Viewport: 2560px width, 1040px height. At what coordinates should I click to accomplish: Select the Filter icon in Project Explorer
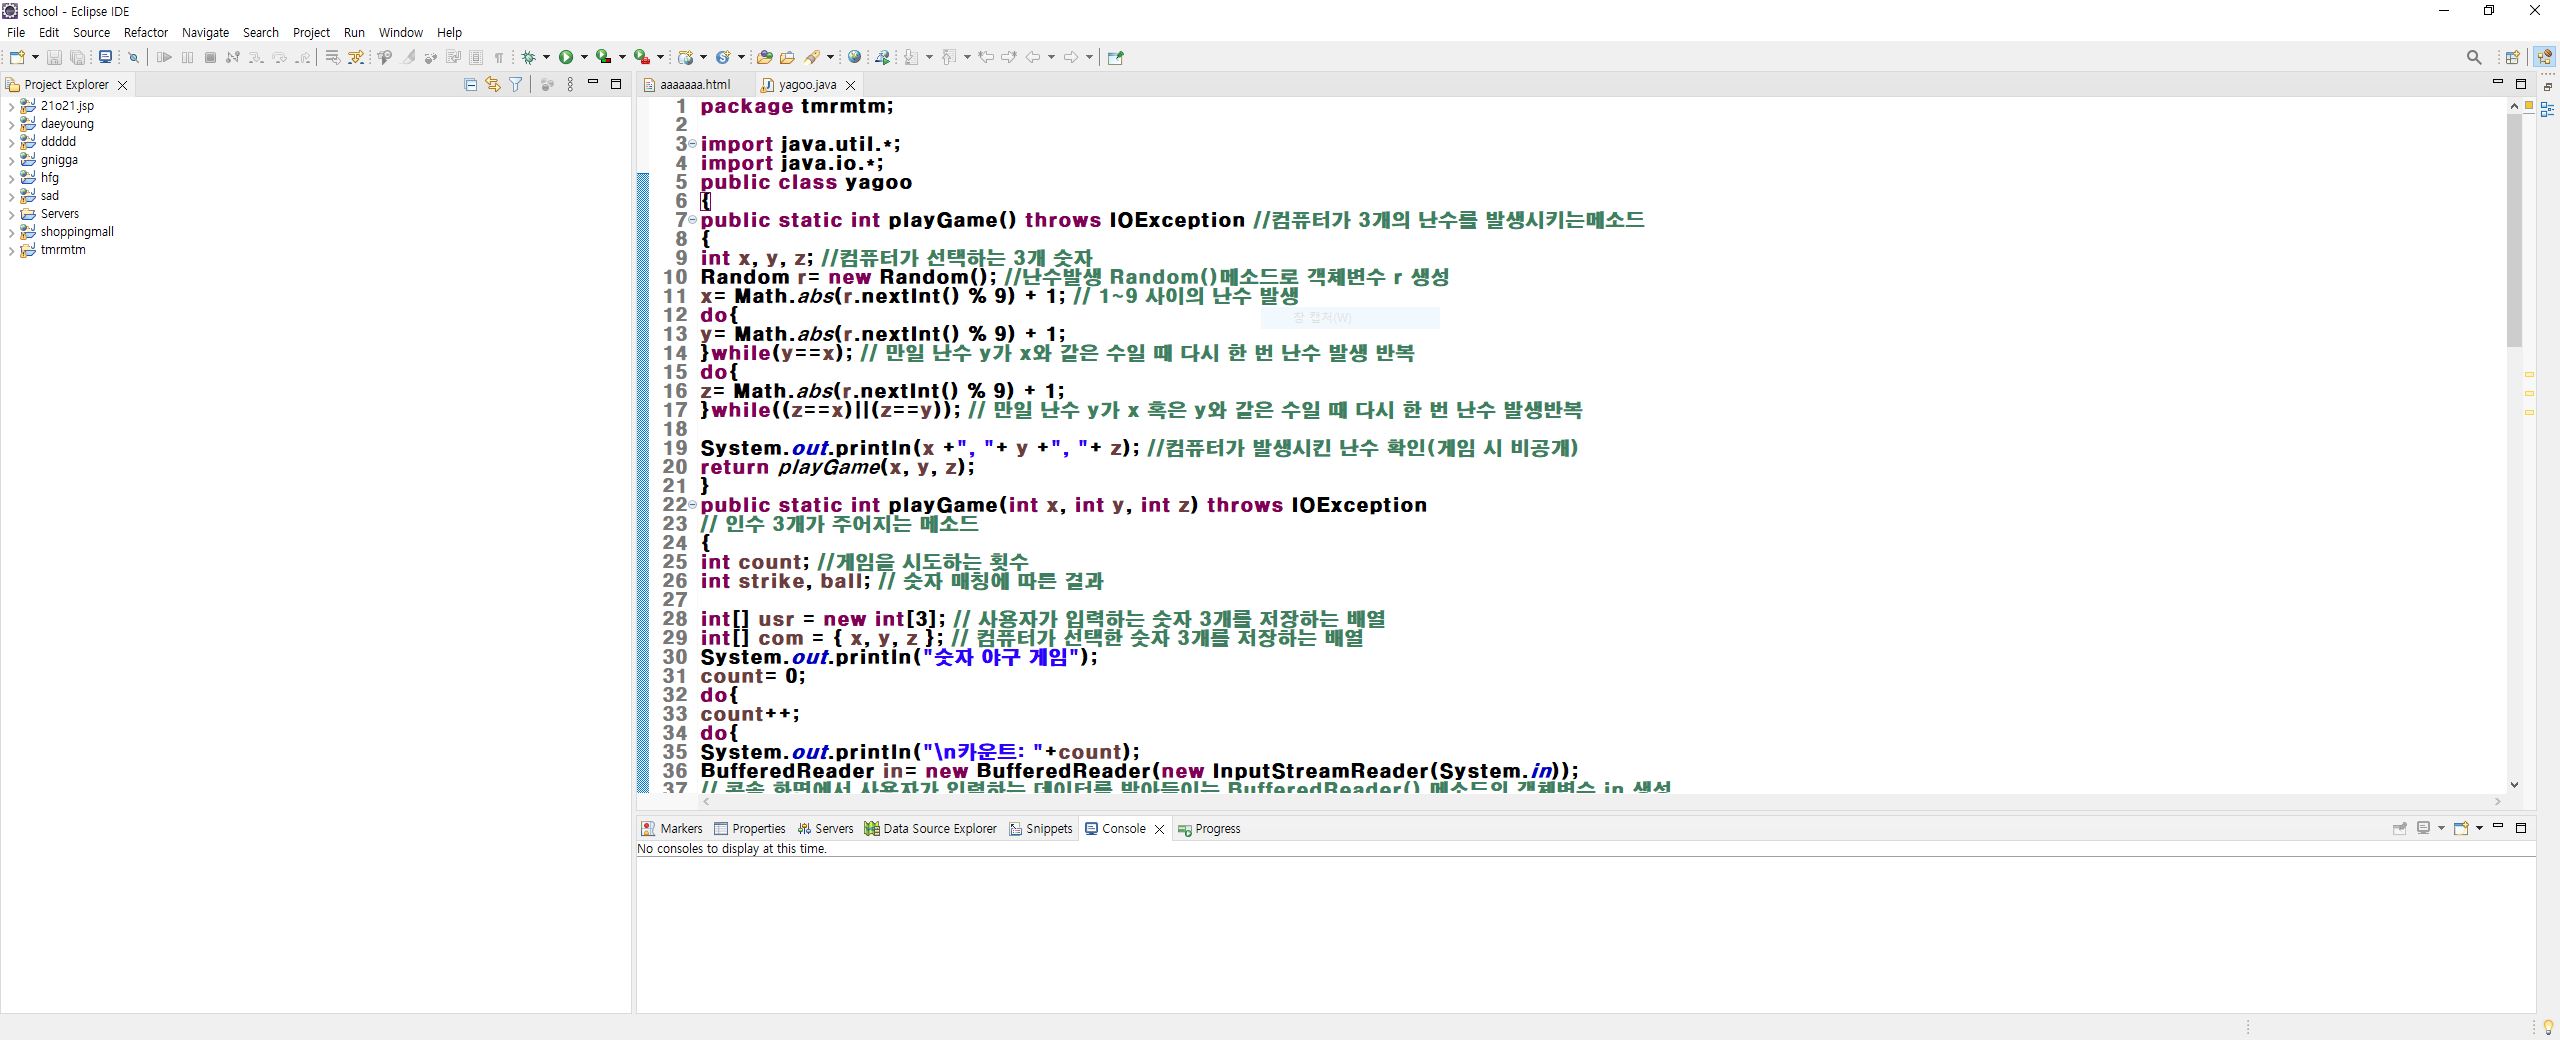(517, 84)
